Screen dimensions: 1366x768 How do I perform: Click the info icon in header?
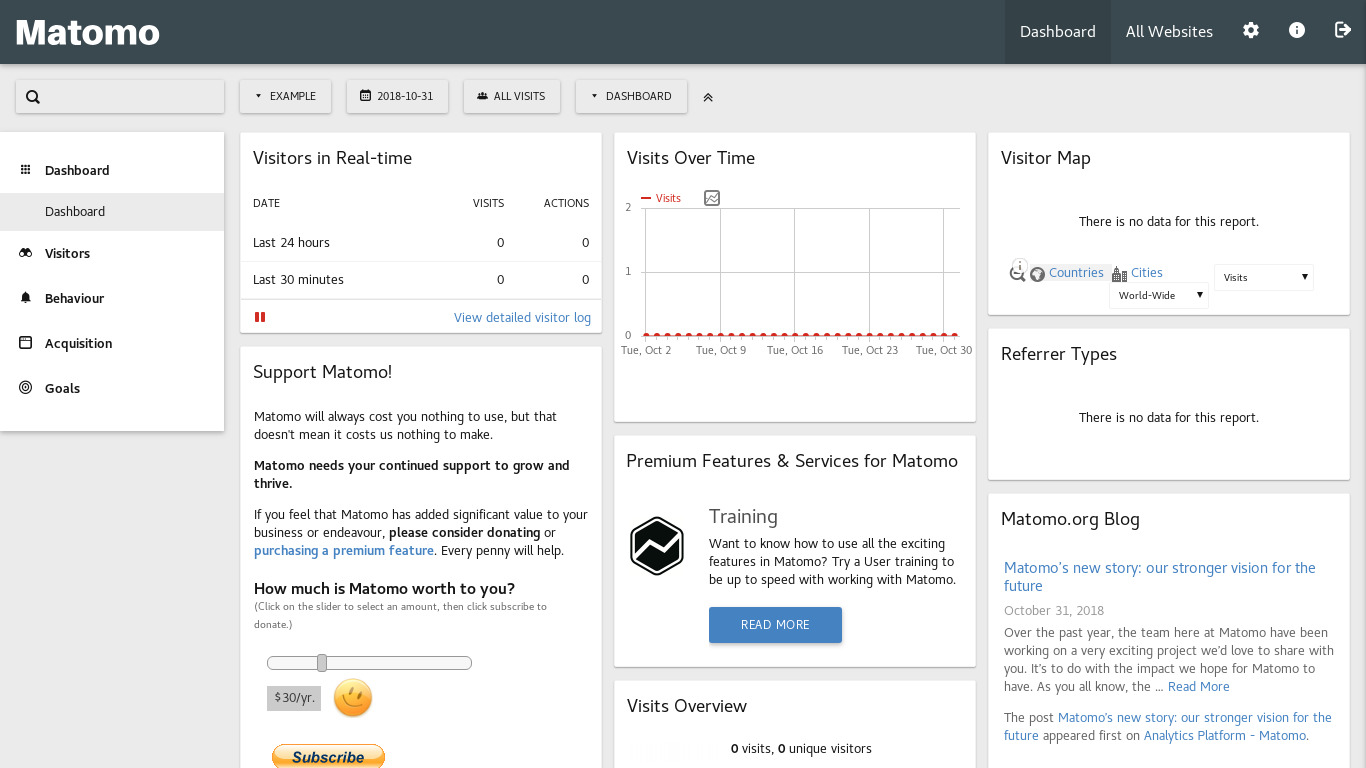[1297, 31]
